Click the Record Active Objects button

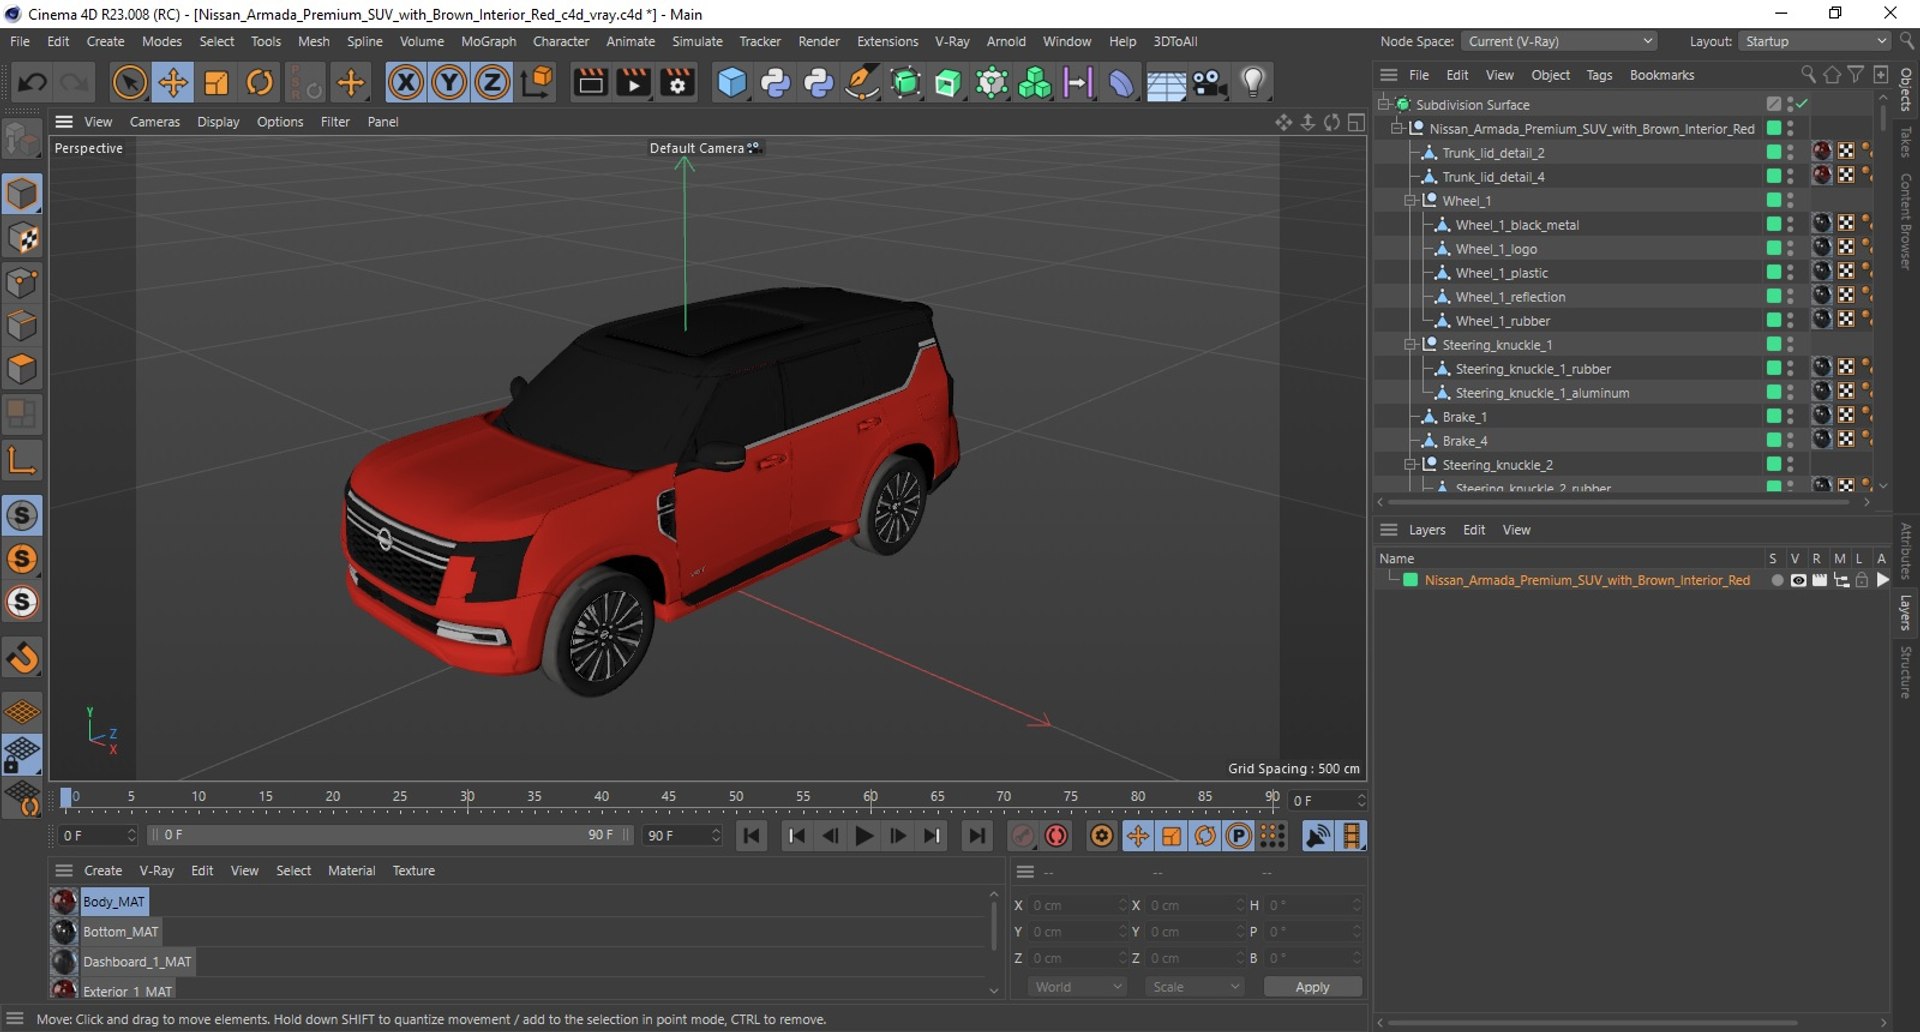1022,836
